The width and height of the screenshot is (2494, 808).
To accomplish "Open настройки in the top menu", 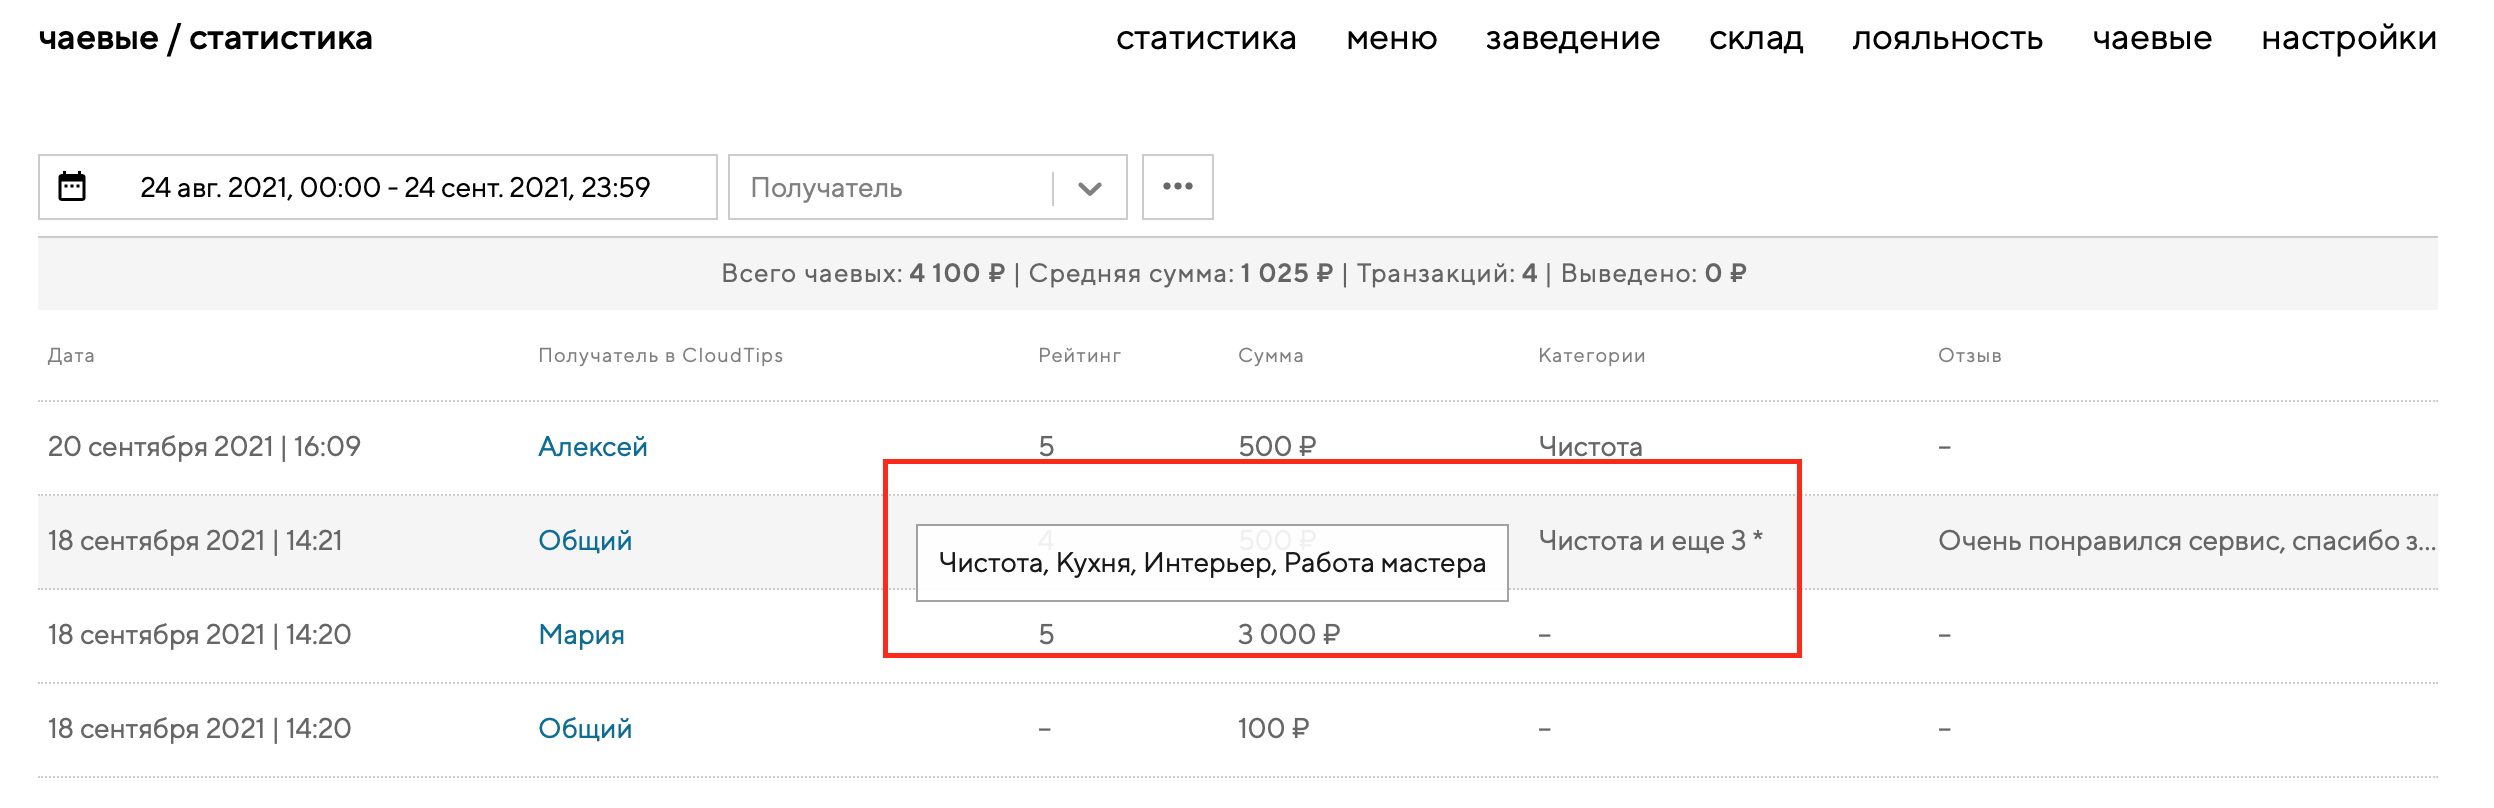I will tap(2348, 38).
